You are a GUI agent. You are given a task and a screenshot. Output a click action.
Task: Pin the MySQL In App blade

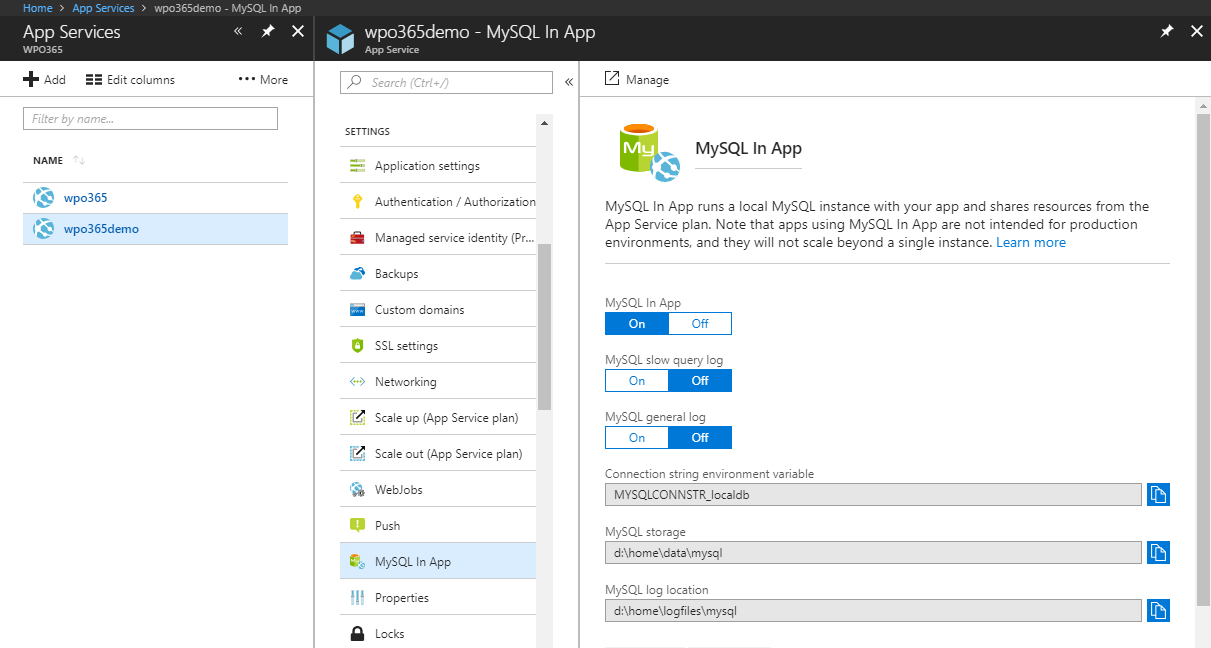(1167, 31)
